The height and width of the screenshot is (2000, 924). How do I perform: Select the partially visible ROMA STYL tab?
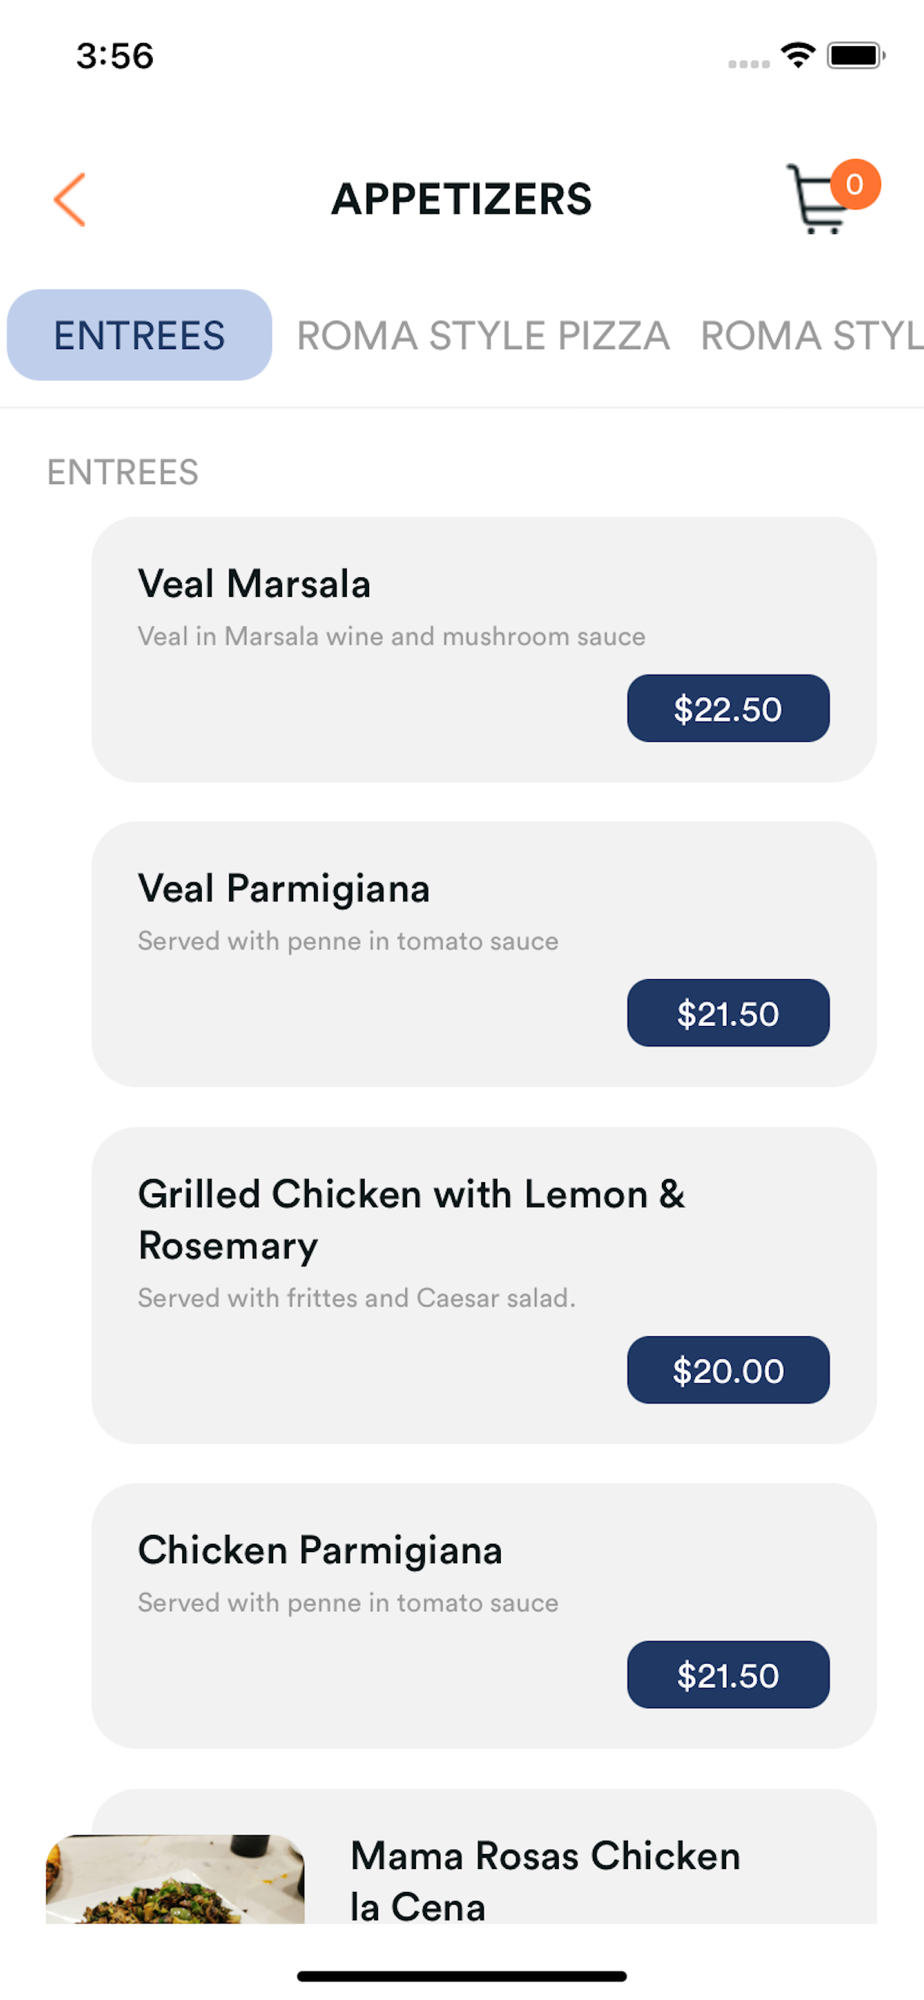[811, 336]
